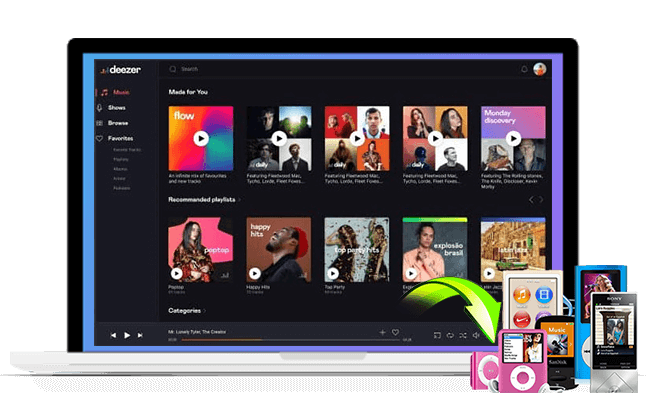Play the happy hits playlist
The image size is (650, 400).
click(255, 273)
